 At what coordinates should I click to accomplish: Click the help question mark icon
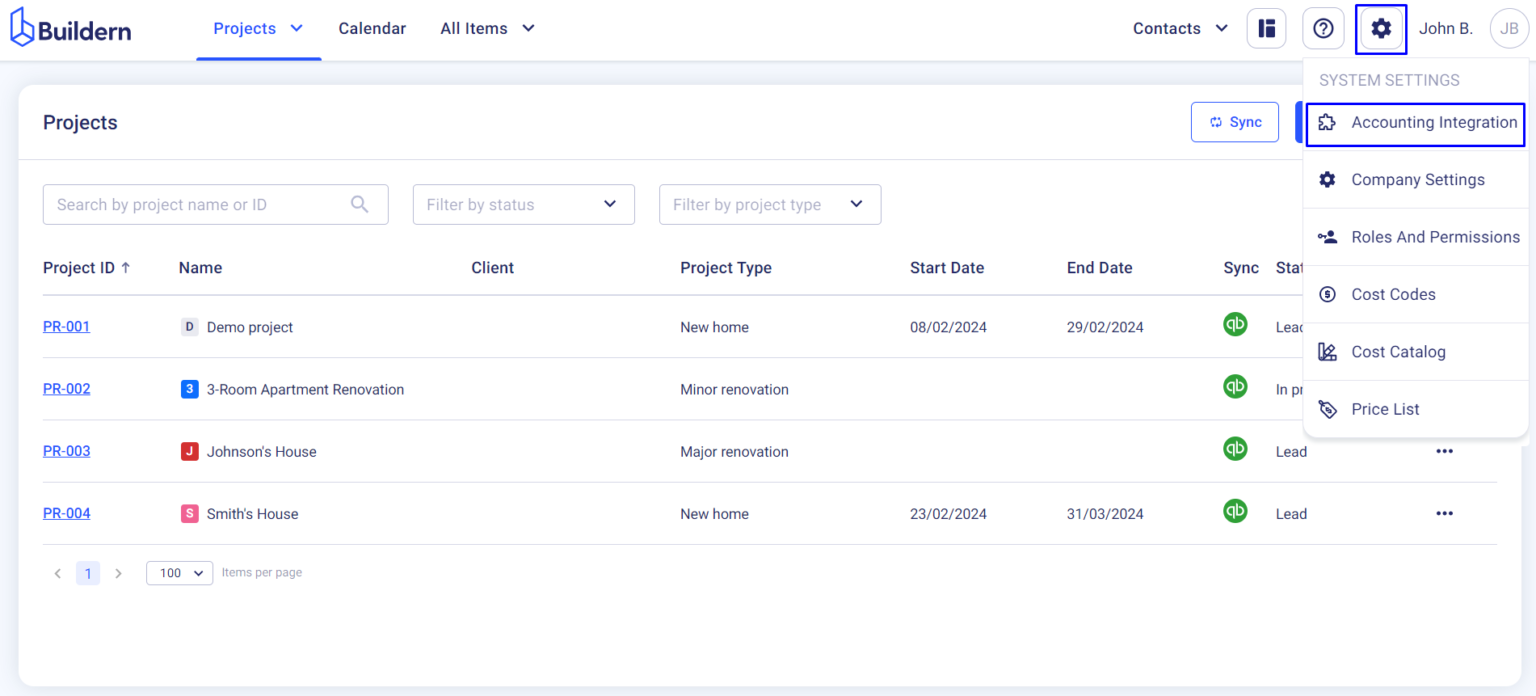tap(1323, 28)
